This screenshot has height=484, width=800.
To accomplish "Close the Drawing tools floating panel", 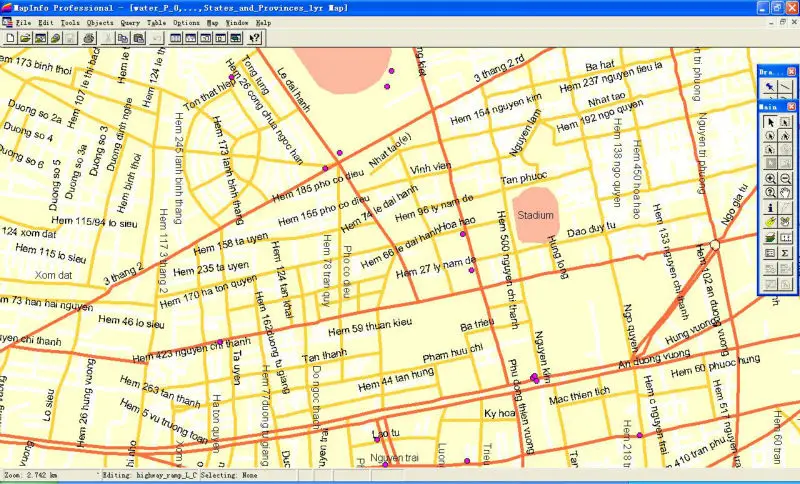I will tap(791, 71).
